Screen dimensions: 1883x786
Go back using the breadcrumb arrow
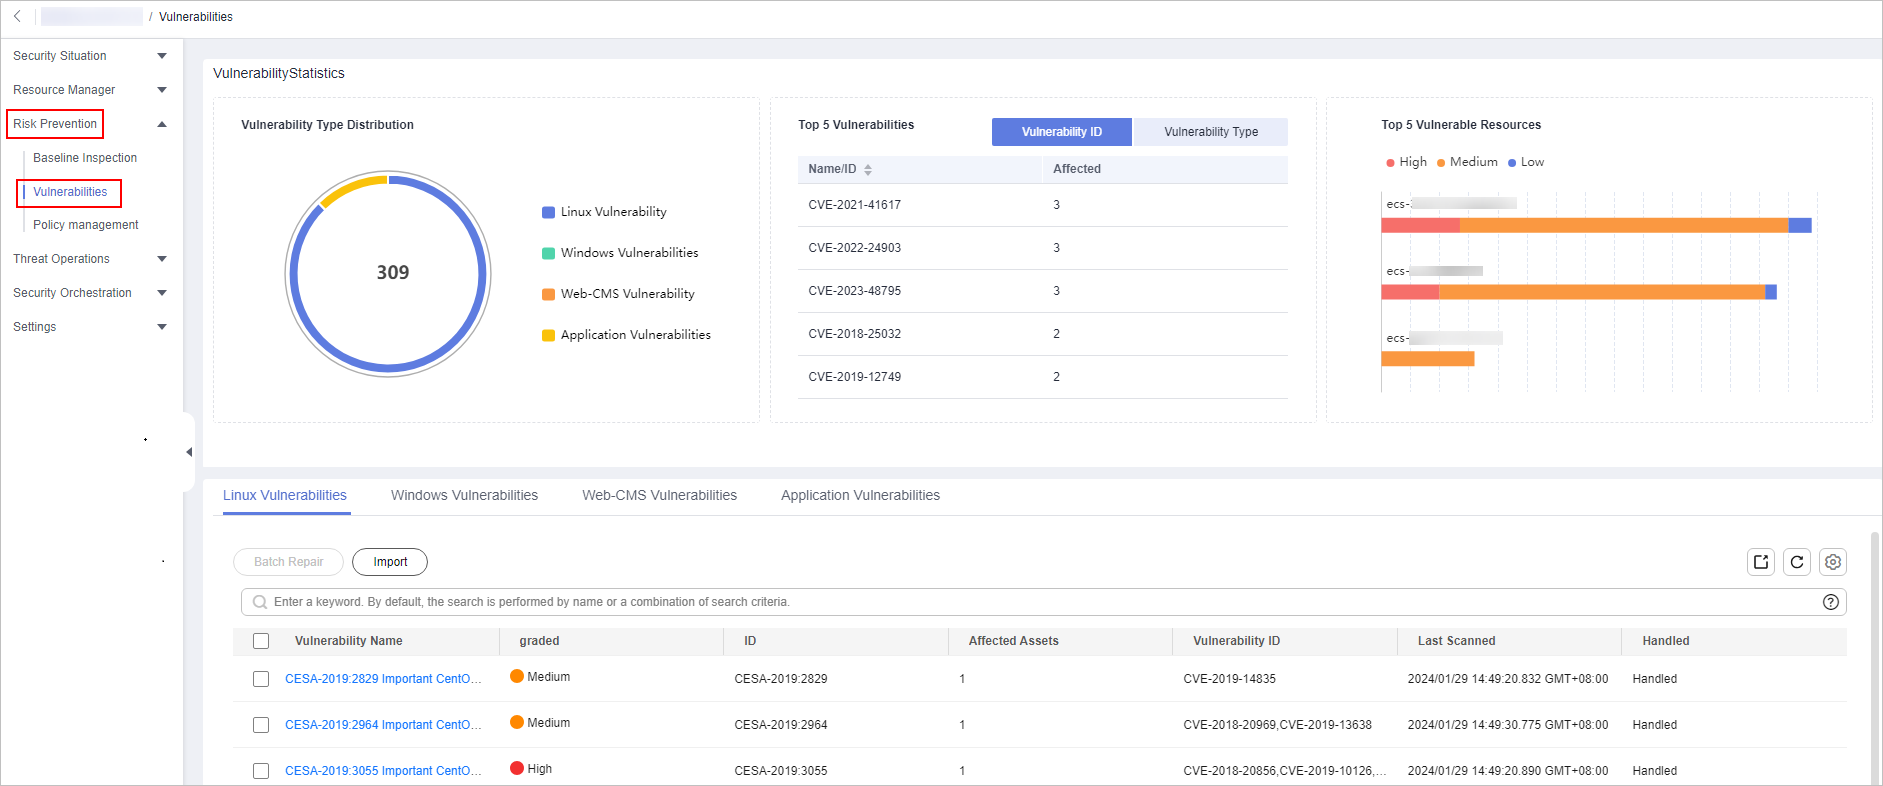17,16
